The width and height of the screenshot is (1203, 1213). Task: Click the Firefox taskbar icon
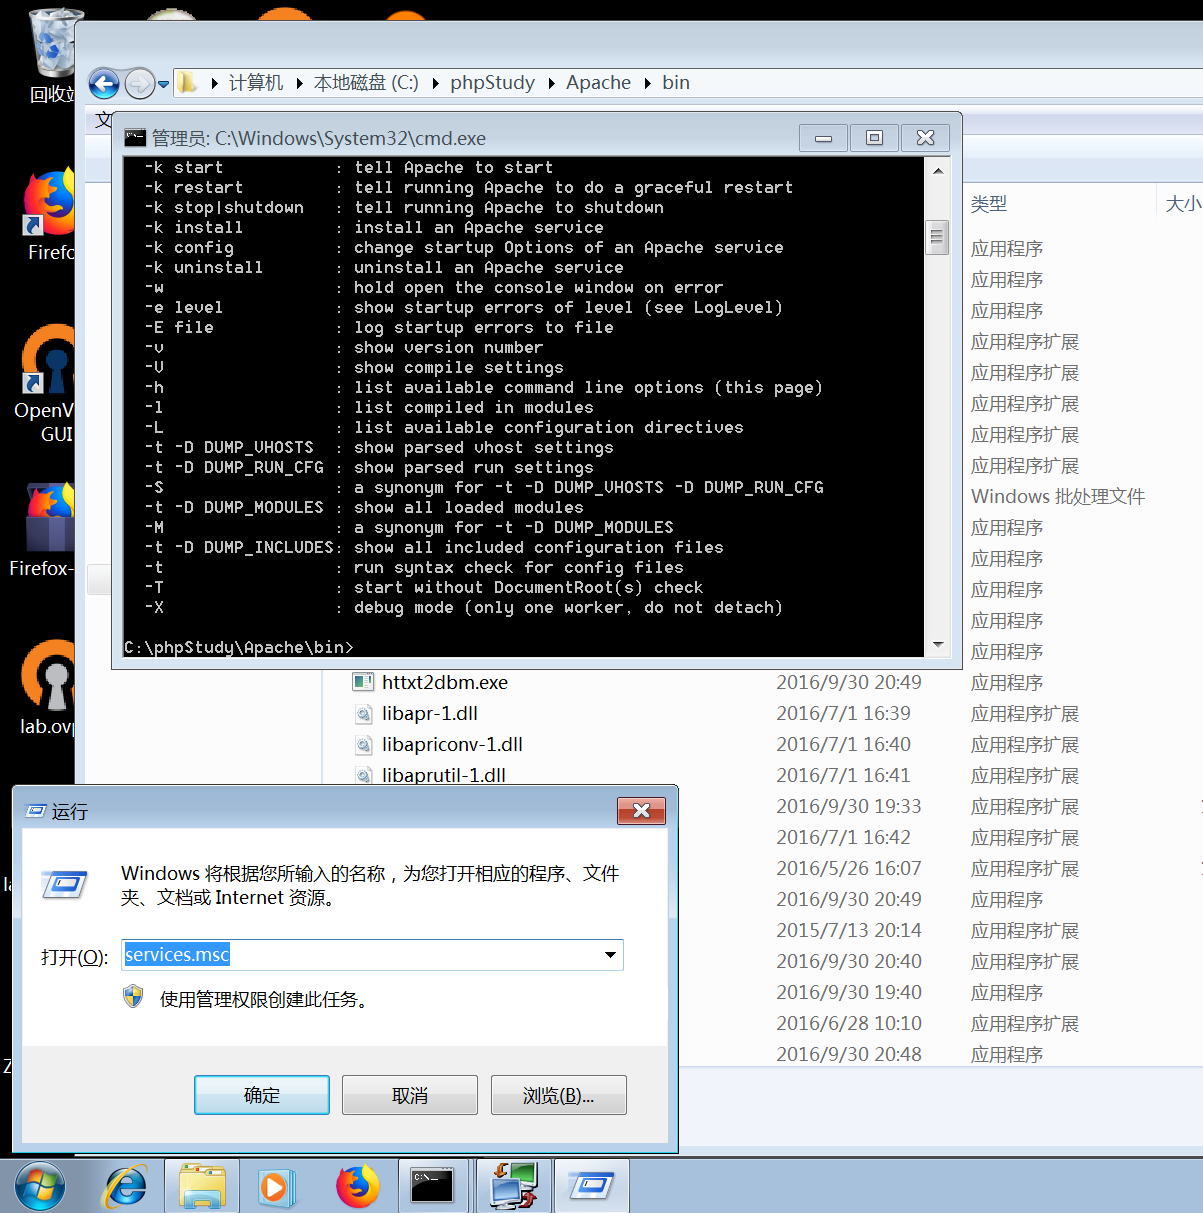coord(357,1187)
